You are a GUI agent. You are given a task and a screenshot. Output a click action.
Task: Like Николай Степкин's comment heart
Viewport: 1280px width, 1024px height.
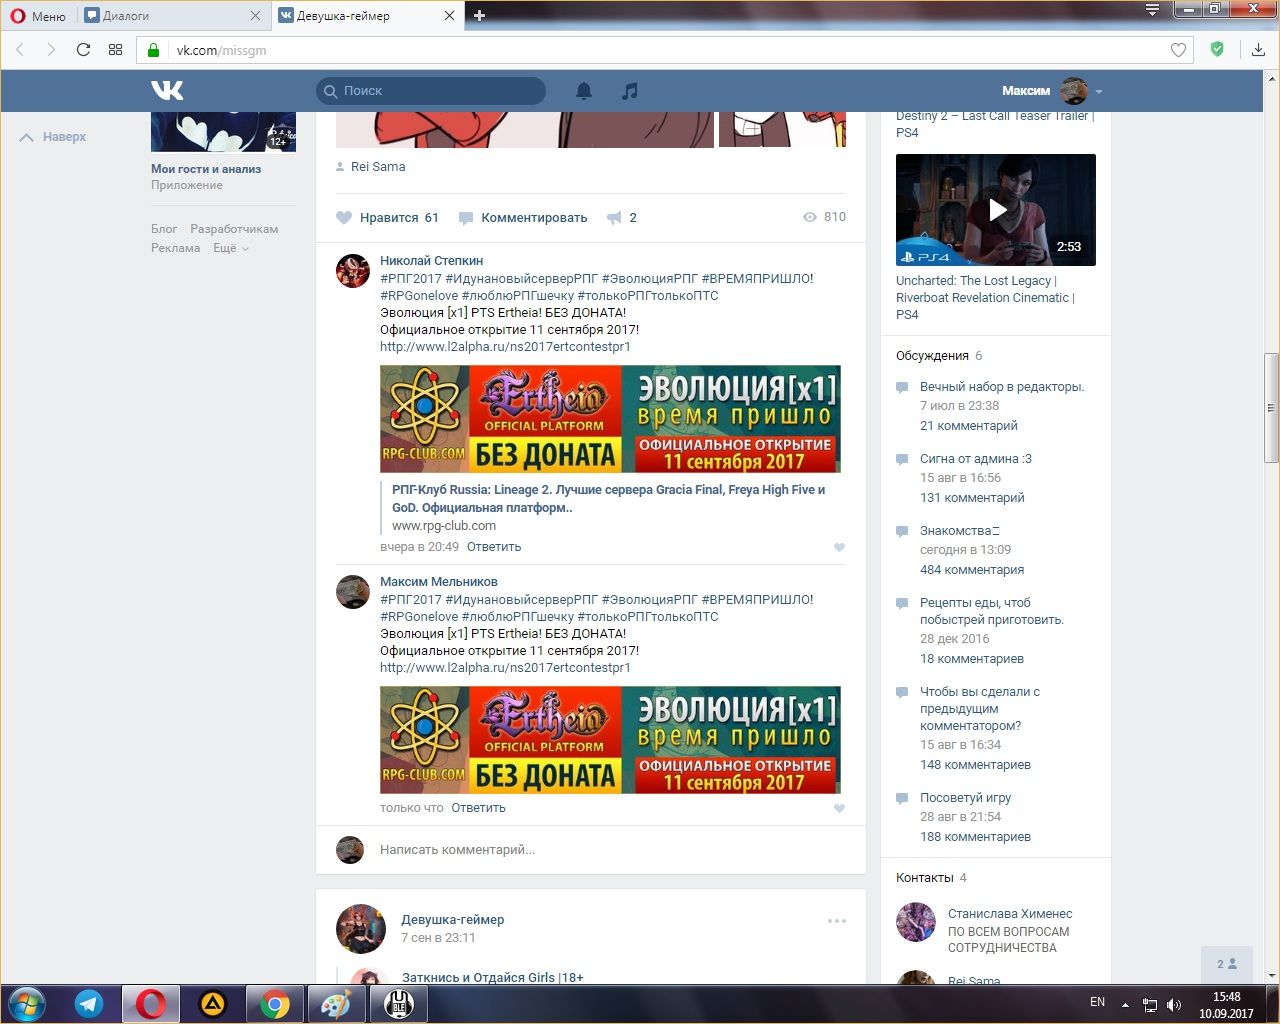839,547
